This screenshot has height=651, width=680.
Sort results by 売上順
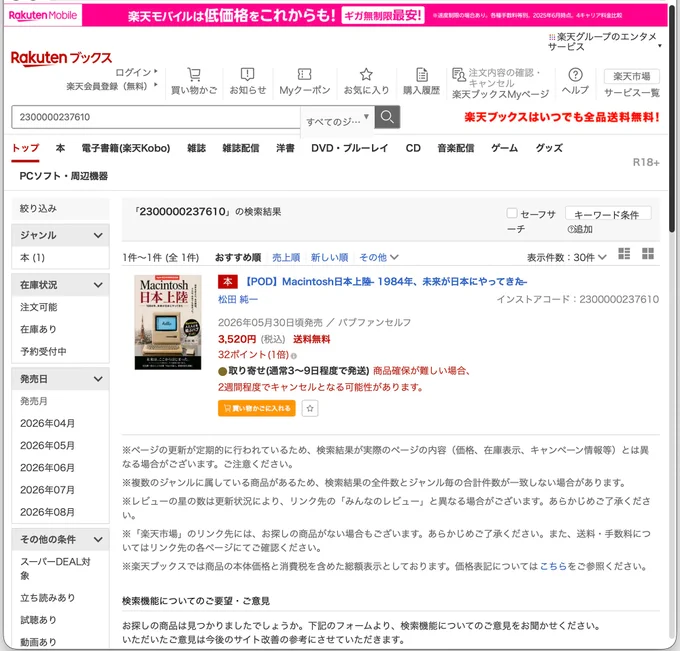pos(286,257)
